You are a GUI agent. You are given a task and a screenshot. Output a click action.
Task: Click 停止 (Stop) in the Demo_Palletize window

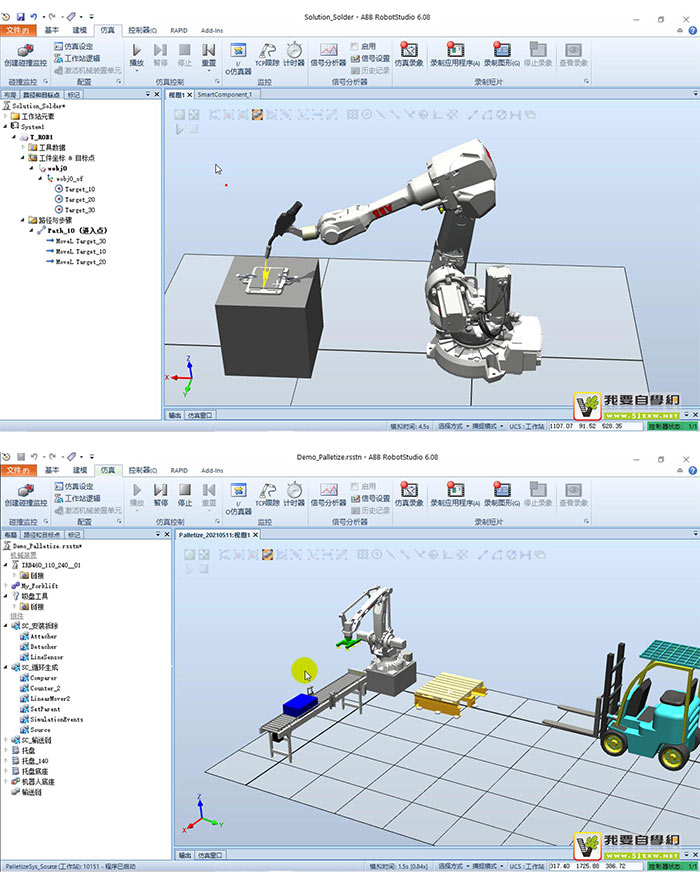184,495
